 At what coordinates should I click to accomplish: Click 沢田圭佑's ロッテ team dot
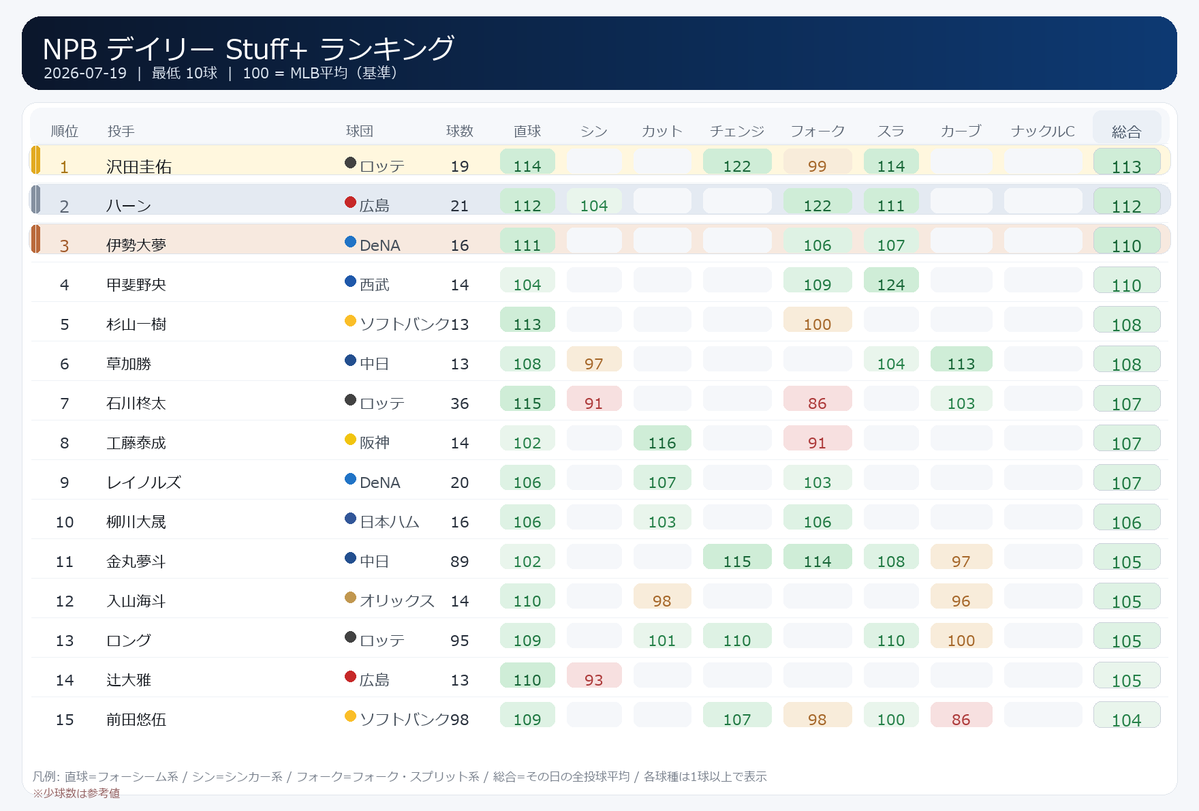pyautogui.click(x=350, y=163)
